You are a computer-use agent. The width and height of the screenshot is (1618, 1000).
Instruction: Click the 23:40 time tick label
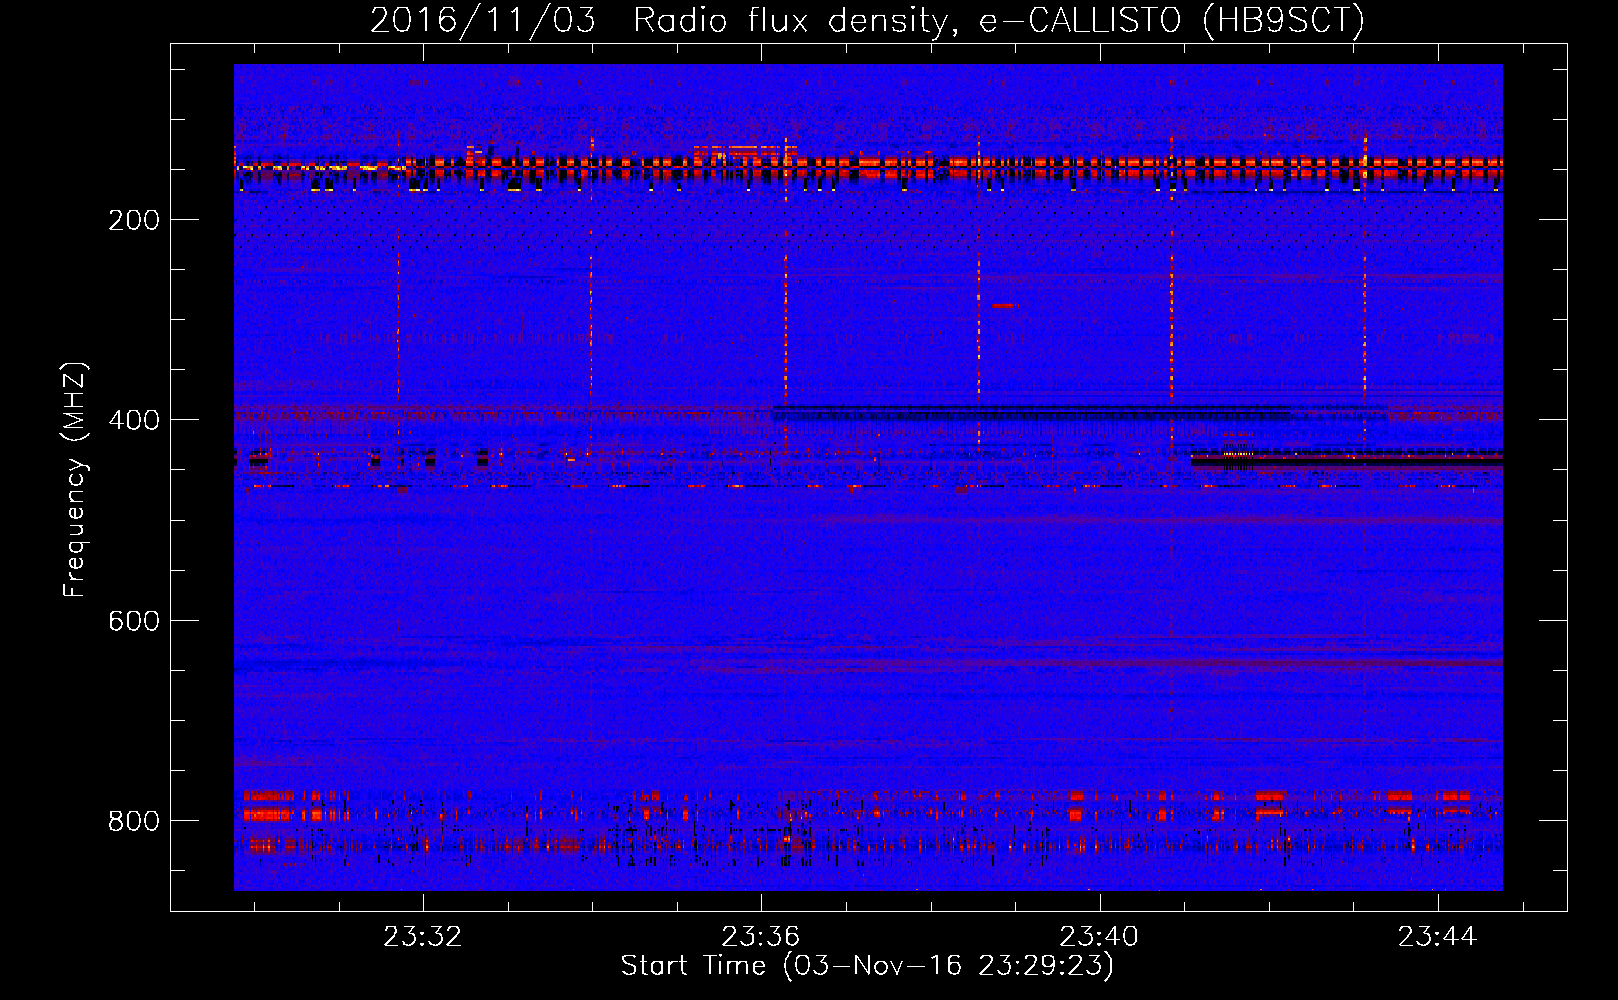click(x=1099, y=936)
